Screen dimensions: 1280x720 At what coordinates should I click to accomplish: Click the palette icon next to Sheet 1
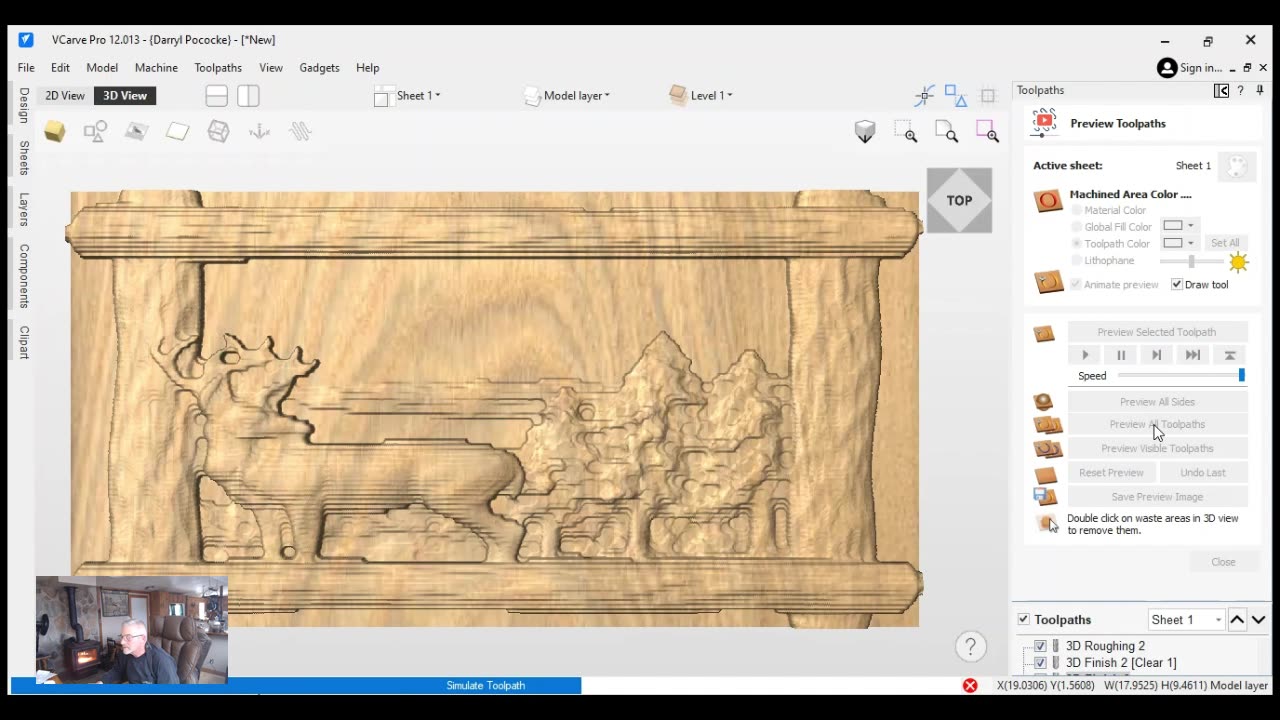(x=1237, y=166)
